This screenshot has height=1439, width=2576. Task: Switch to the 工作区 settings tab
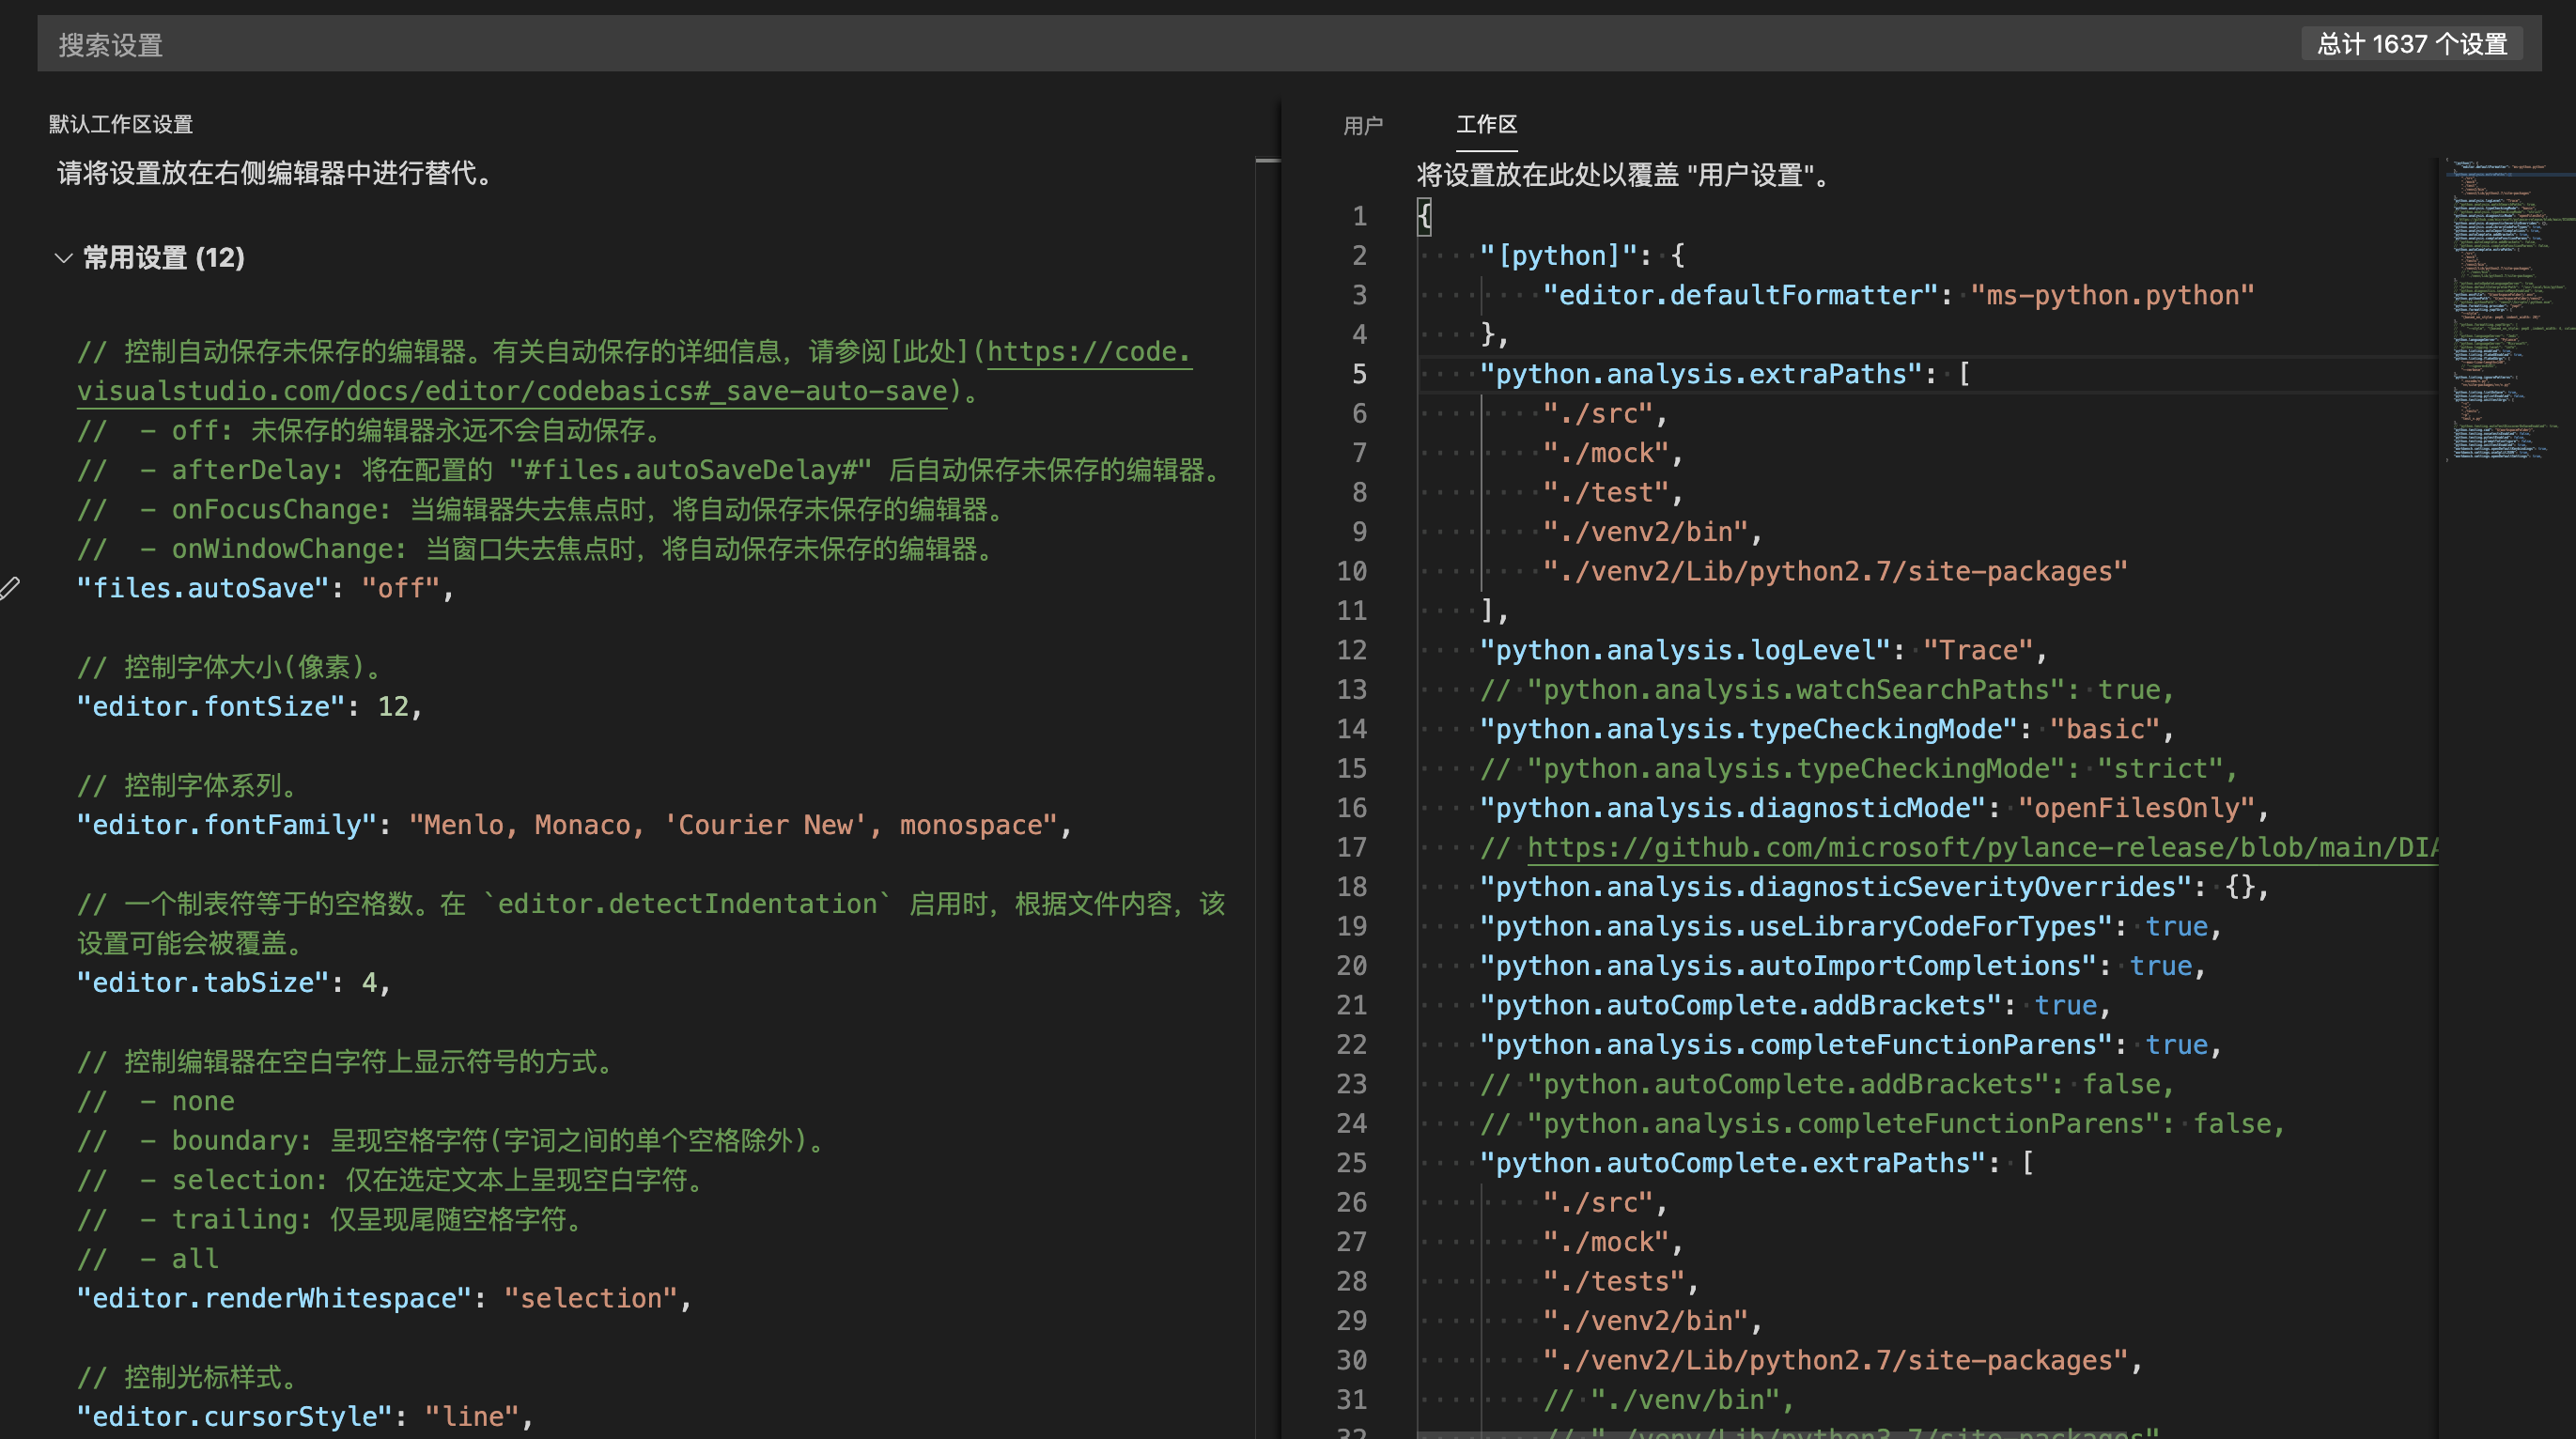1486,124
